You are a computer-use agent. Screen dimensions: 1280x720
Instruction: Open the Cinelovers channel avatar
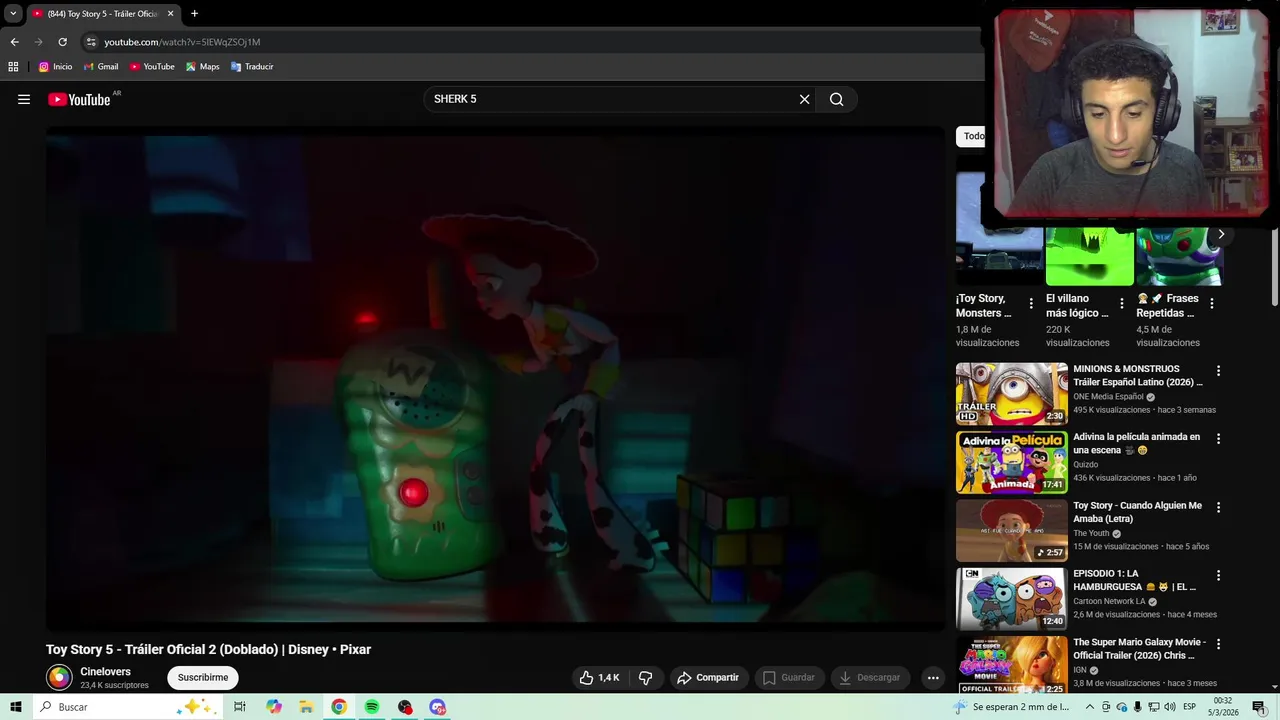click(60, 678)
